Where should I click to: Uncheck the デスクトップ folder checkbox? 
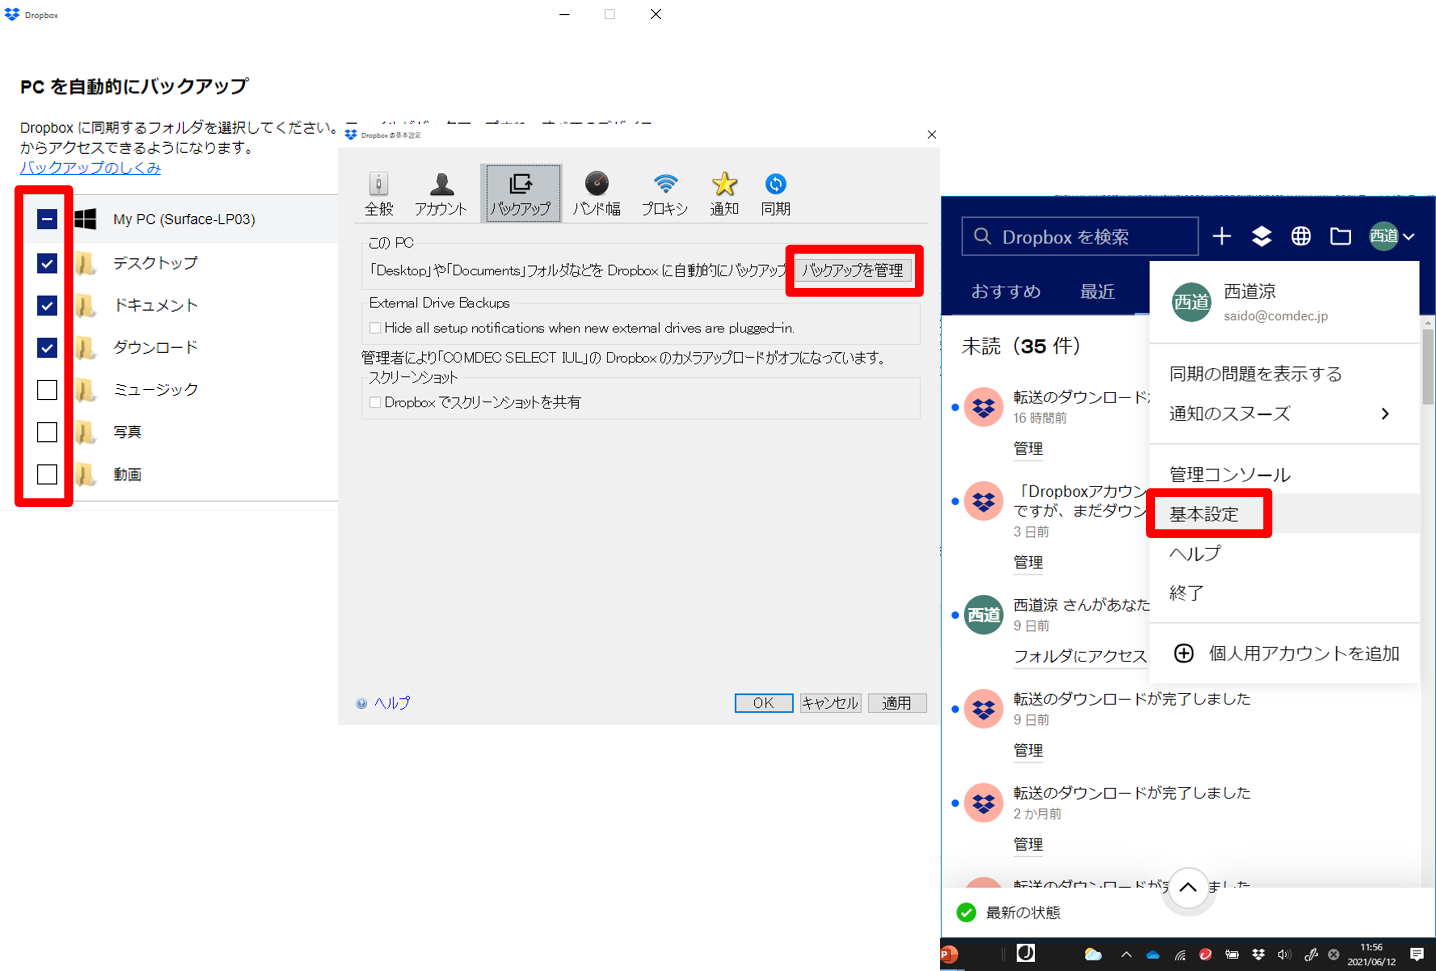[47, 263]
